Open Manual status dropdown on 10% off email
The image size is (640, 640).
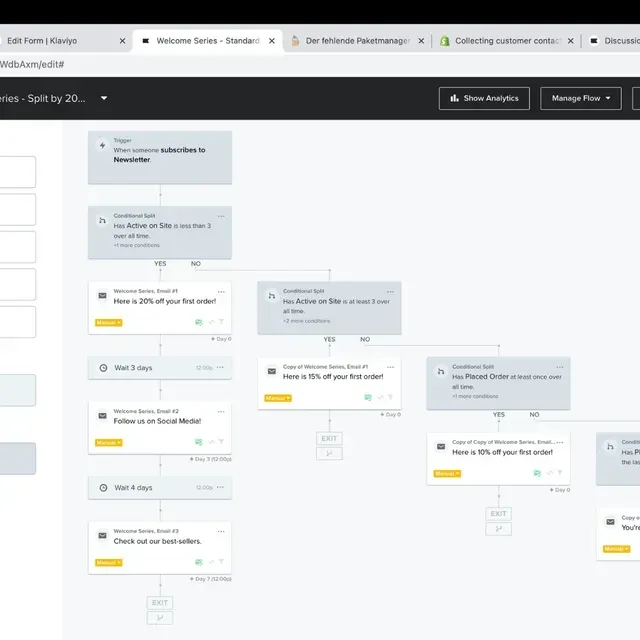pyautogui.click(x=447, y=473)
